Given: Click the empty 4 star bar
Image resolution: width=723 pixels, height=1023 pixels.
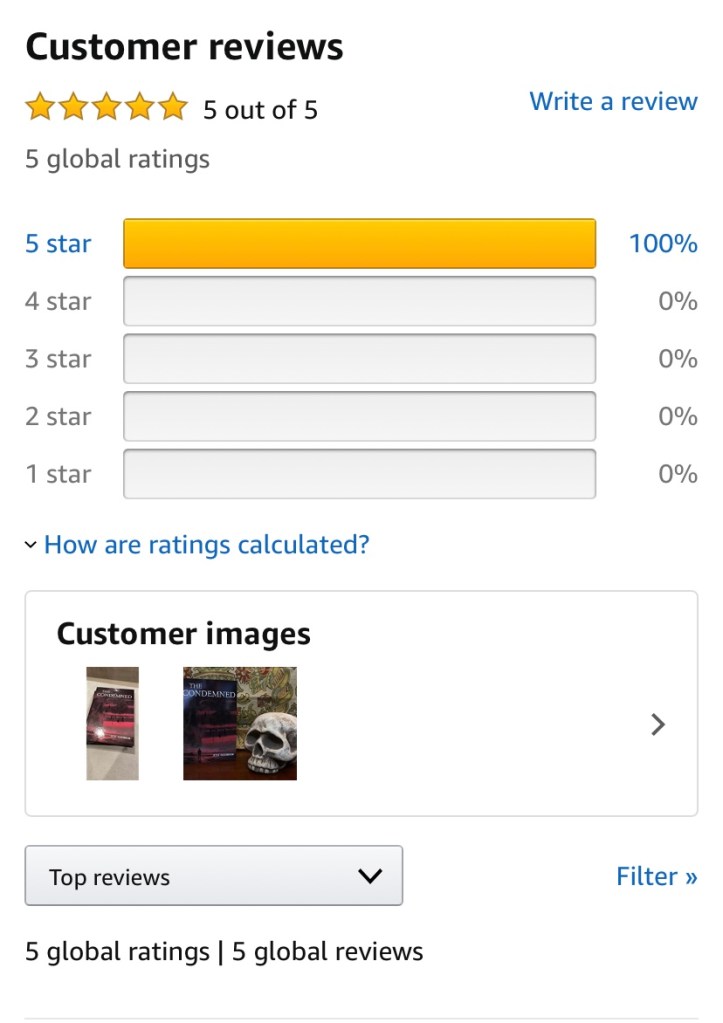Looking at the screenshot, I should point(359,301).
